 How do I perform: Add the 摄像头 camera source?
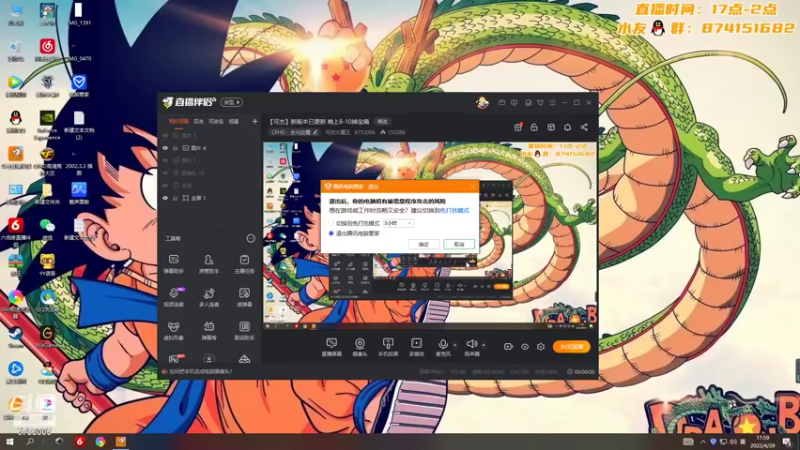coord(360,347)
